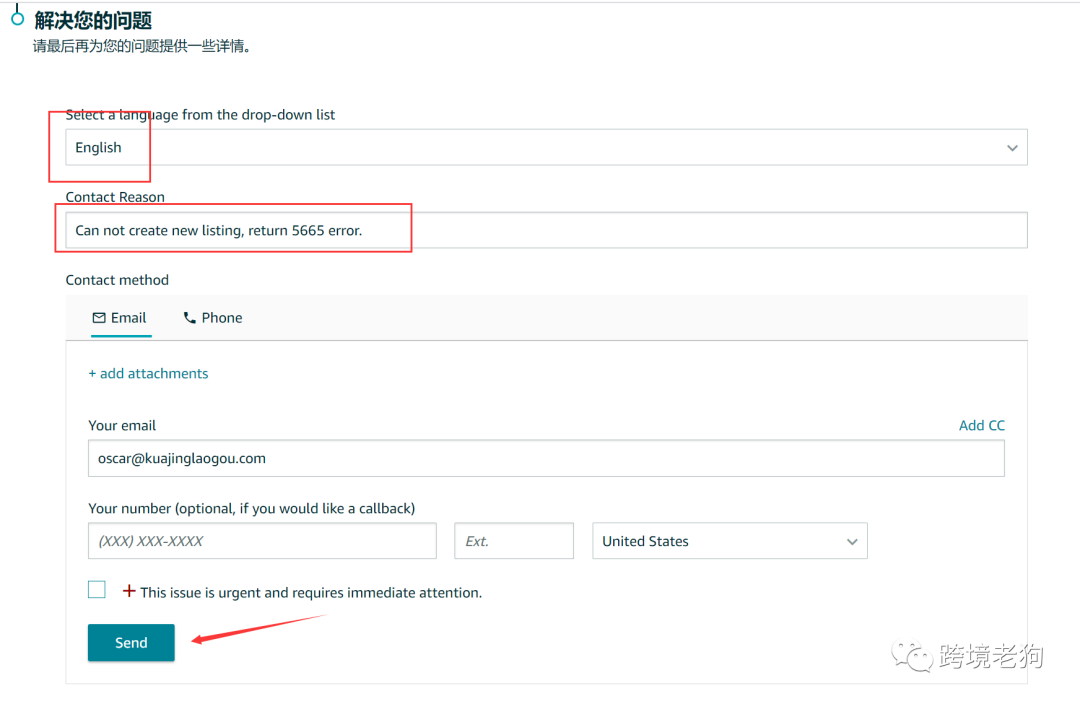This screenshot has height=704, width=1080.
Task: Click the phone handset icon
Action: pos(189,318)
